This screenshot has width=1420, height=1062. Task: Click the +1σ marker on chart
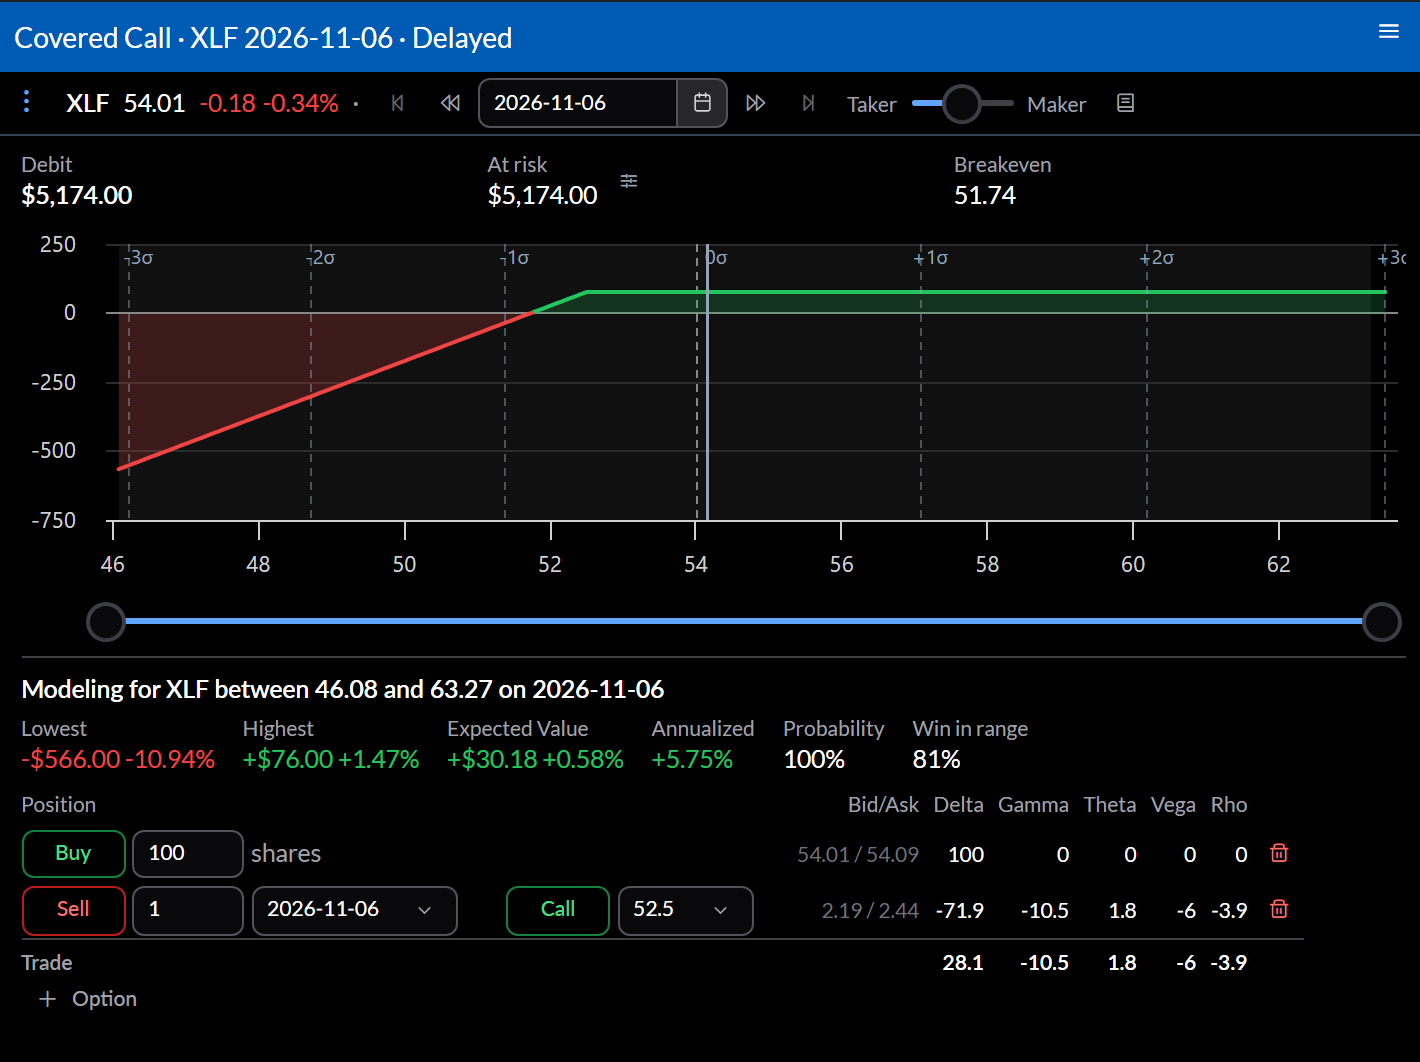coord(931,258)
